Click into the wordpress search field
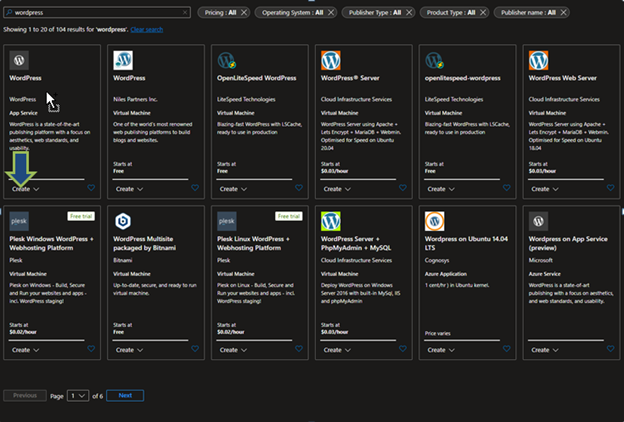The width and height of the screenshot is (624, 422). tap(97, 12)
